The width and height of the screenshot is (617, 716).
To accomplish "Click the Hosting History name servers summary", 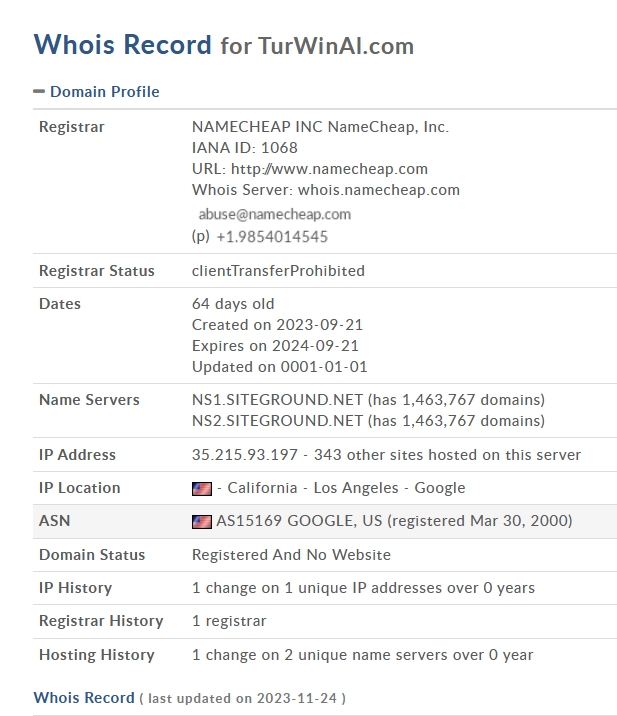I will coord(363,654).
